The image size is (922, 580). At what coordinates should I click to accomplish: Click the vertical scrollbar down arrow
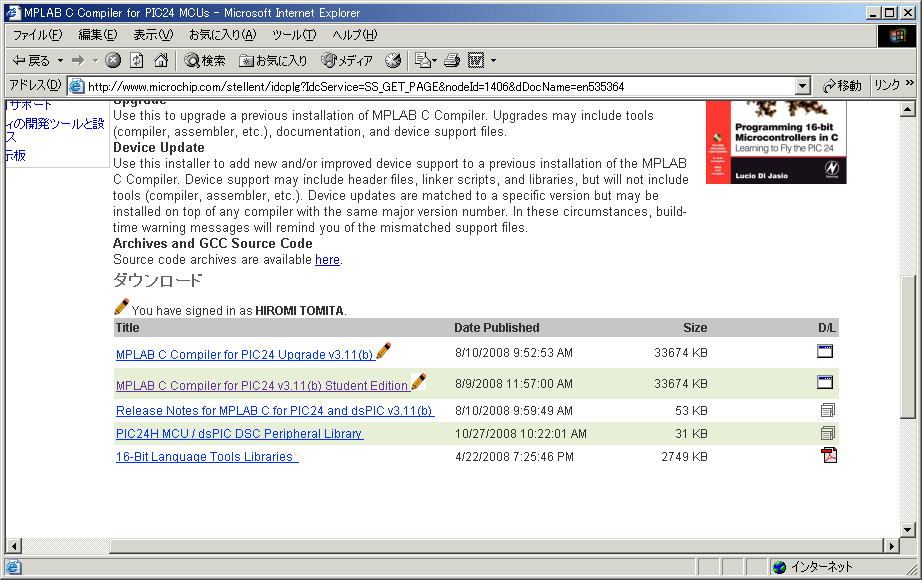click(907, 530)
